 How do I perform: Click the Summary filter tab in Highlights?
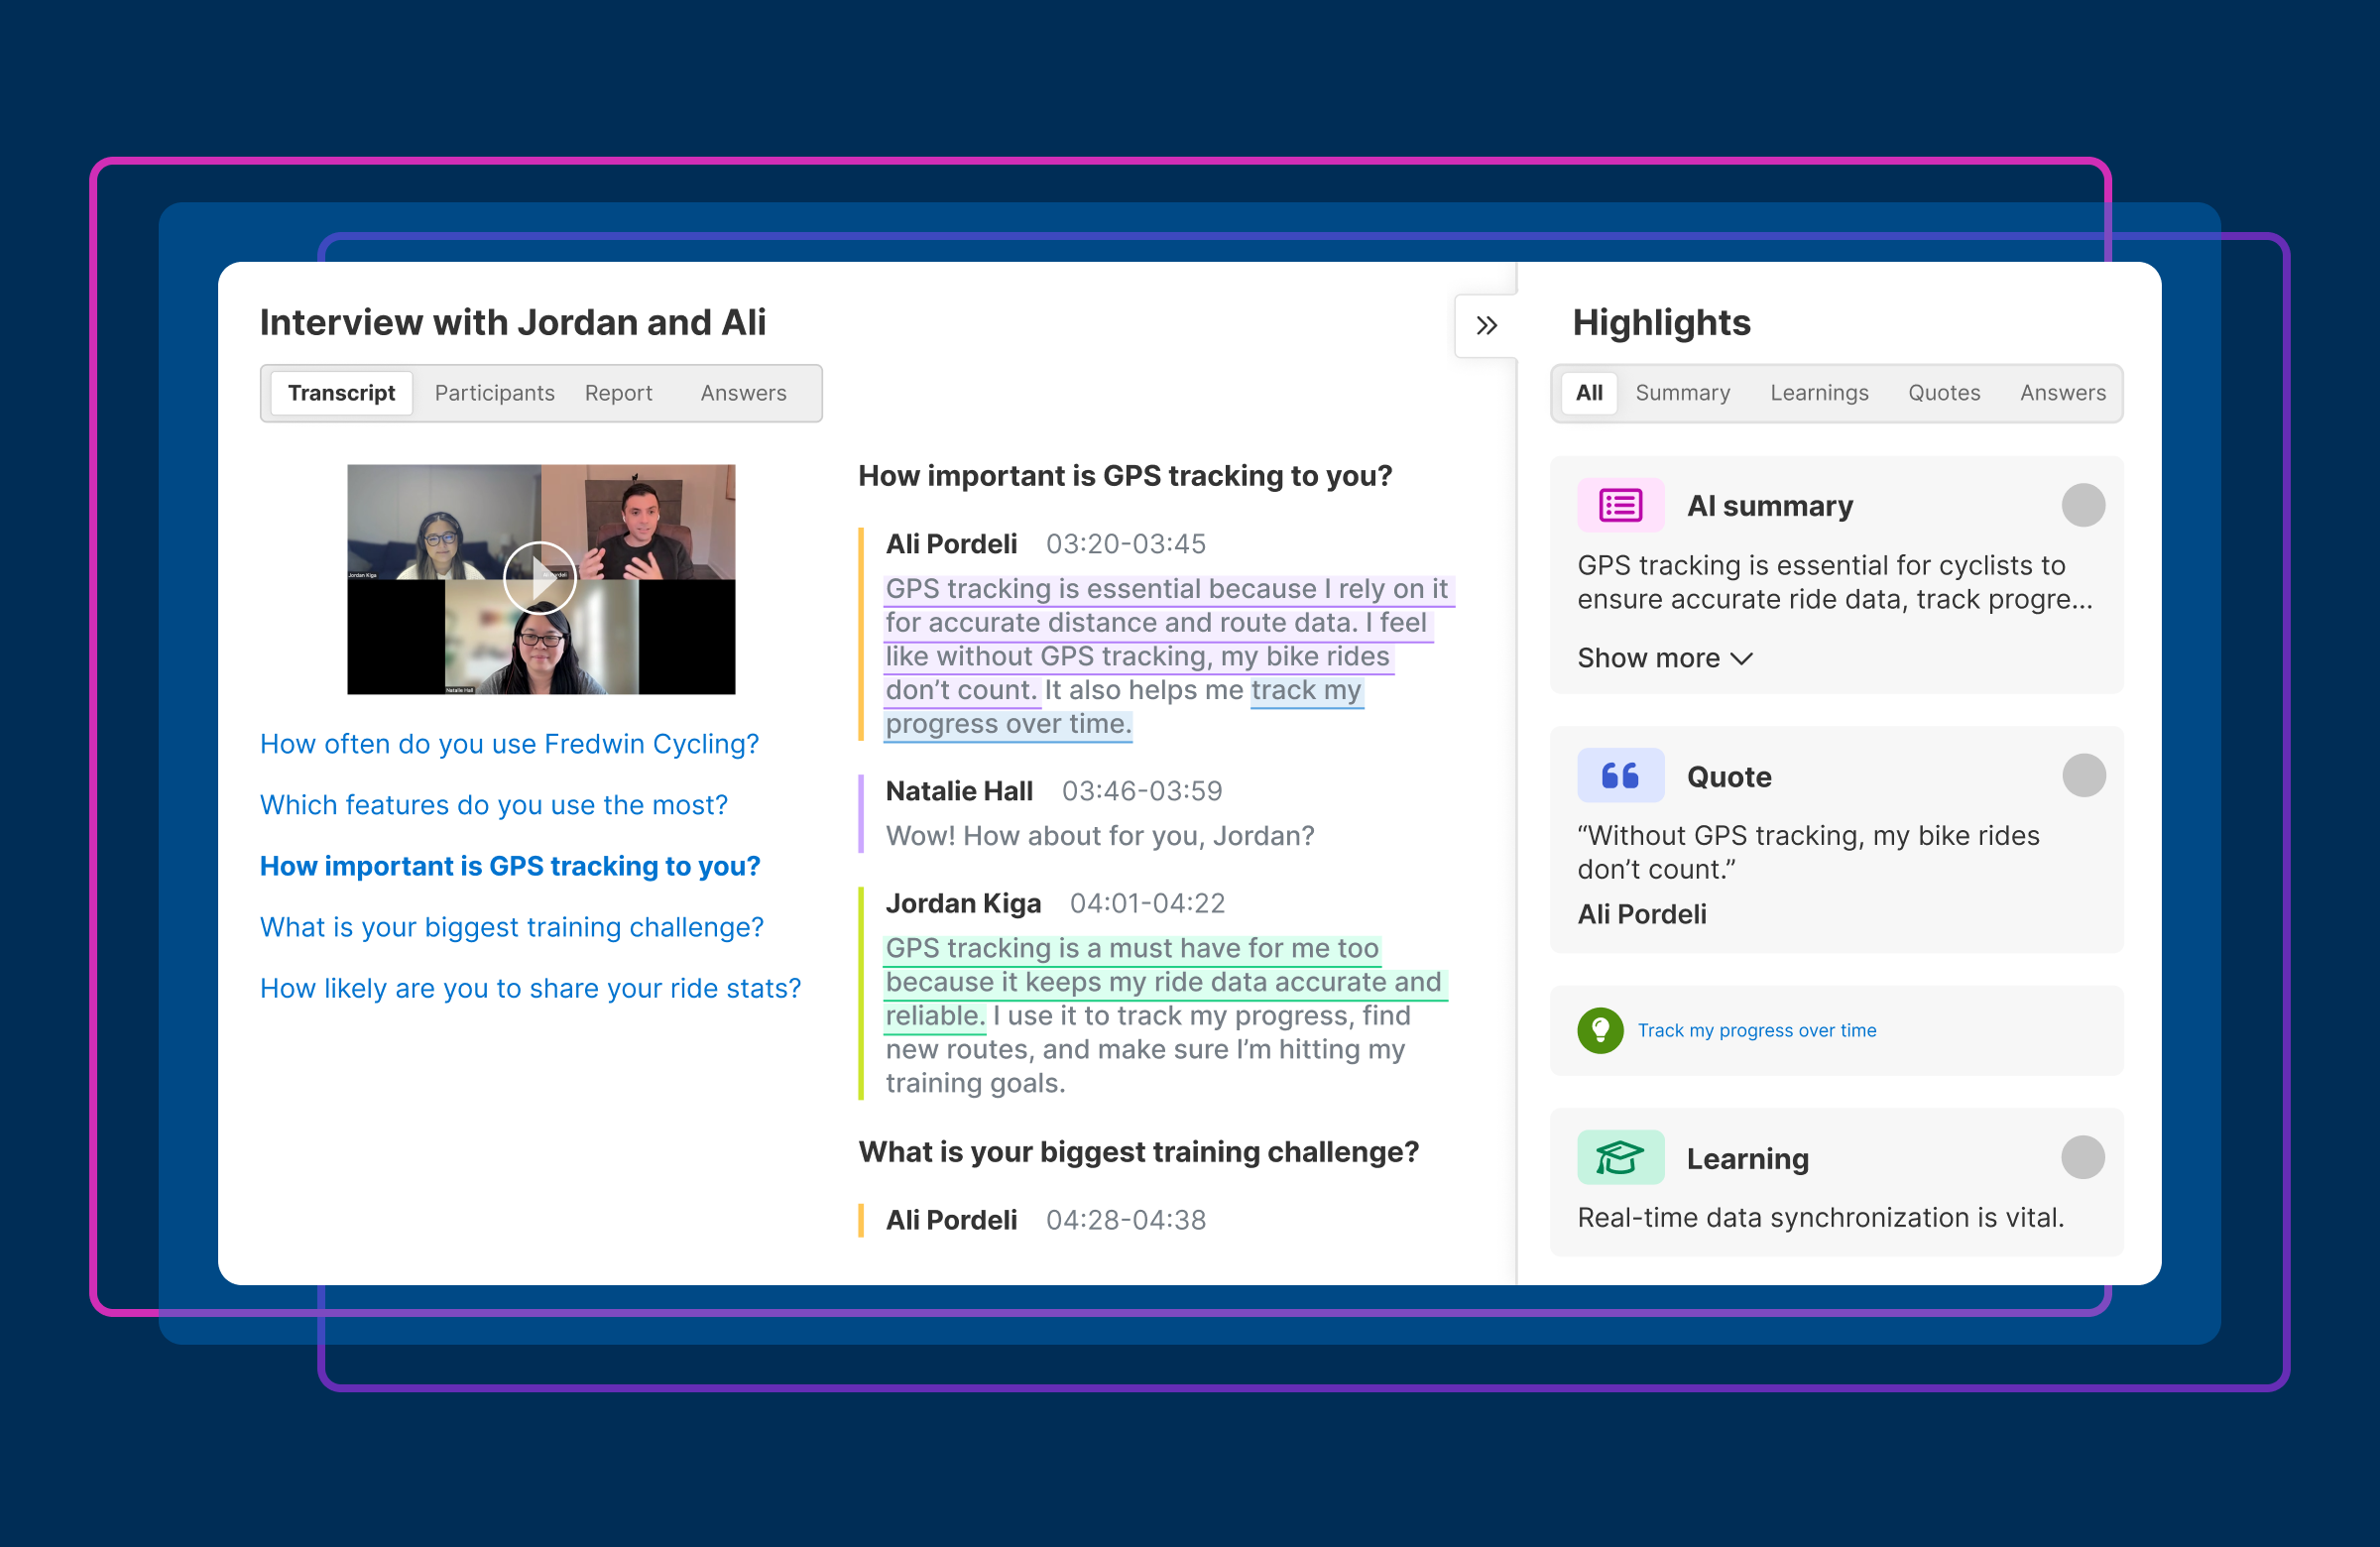click(1682, 393)
